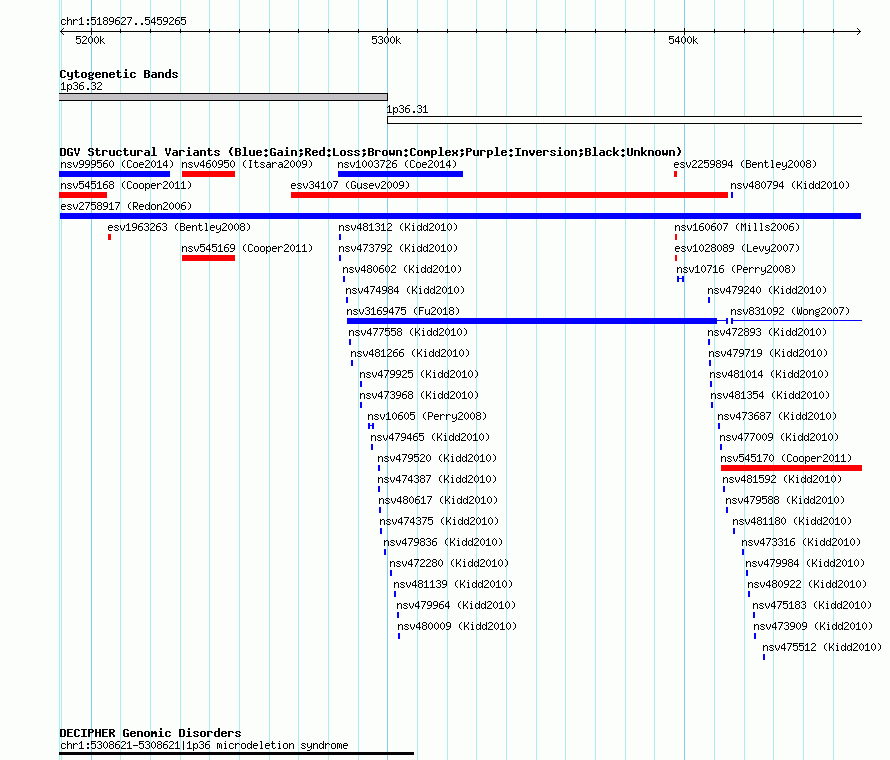Click nsv475183 (Kidd2010) label

(812, 605)
